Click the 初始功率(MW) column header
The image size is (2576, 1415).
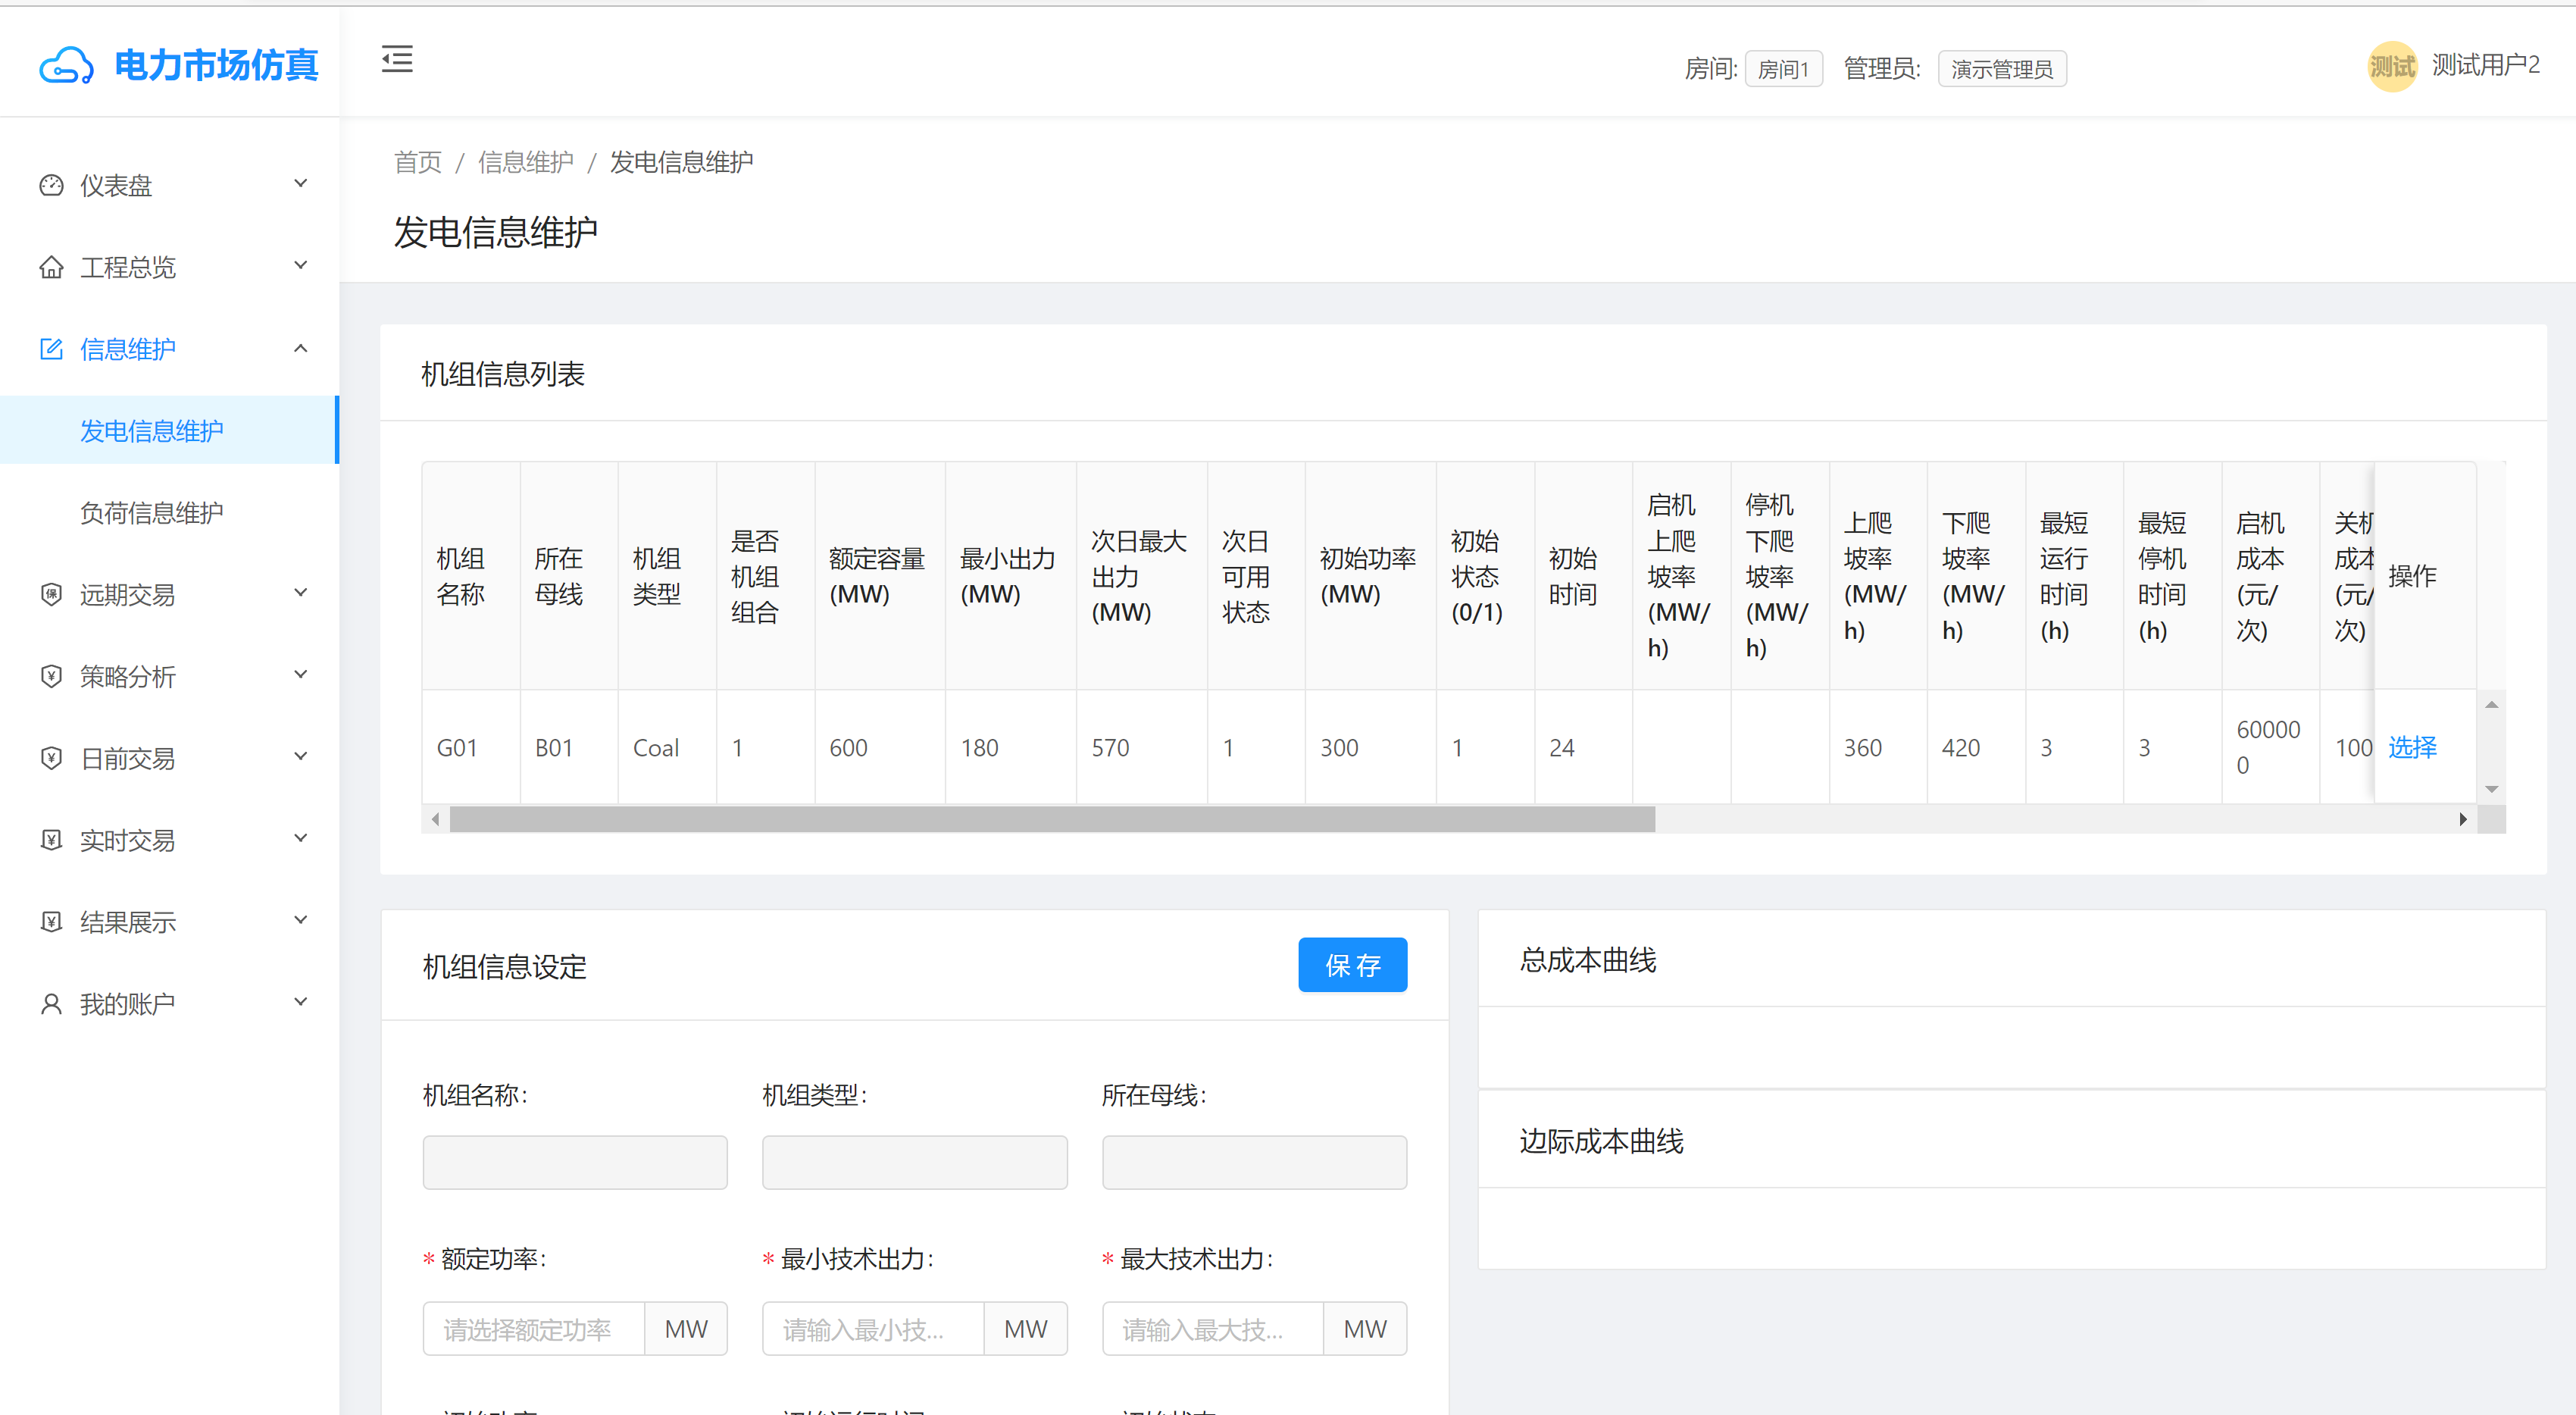point(1370,576)
